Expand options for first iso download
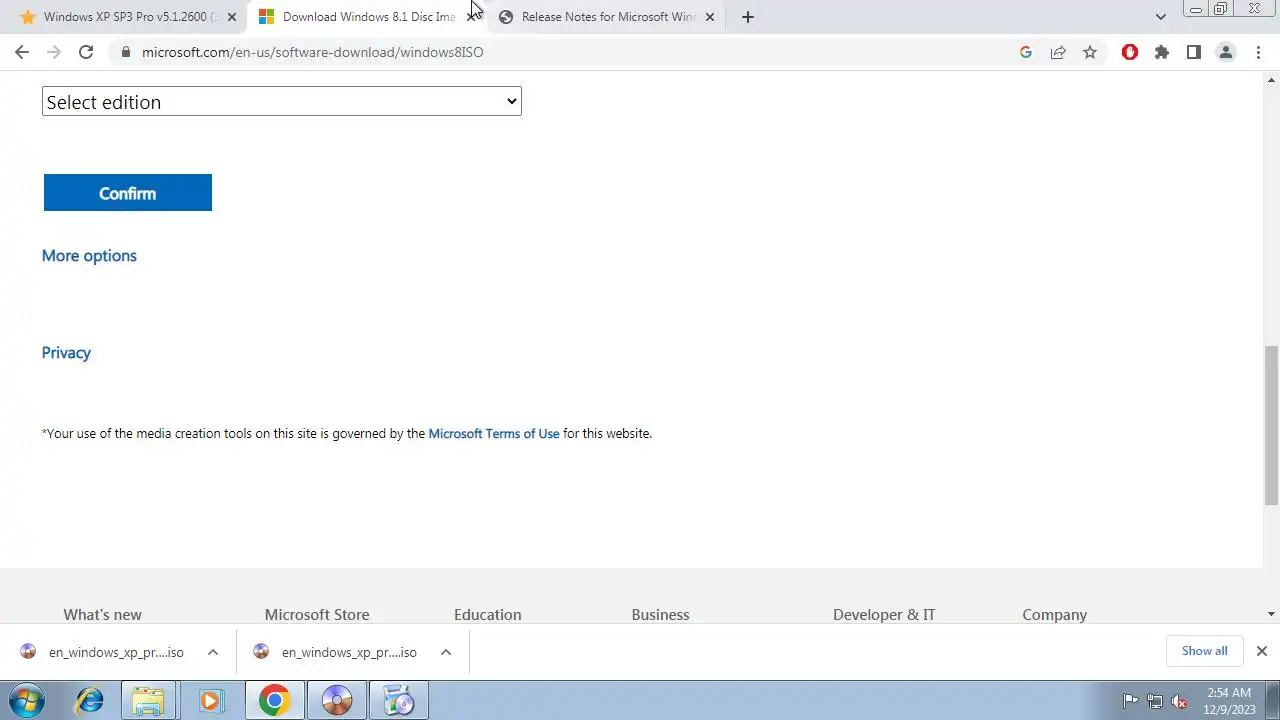This screenshot has height=720, width=1280. click(213, 652)
